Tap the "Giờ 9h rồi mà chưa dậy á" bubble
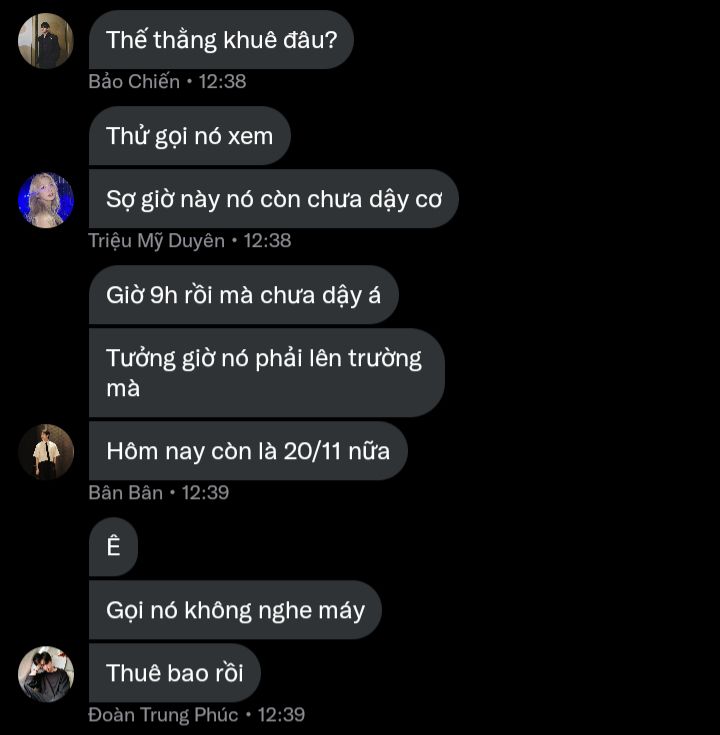Image resolution: width=720 pixels, height=735 pixels. (244, 295)
